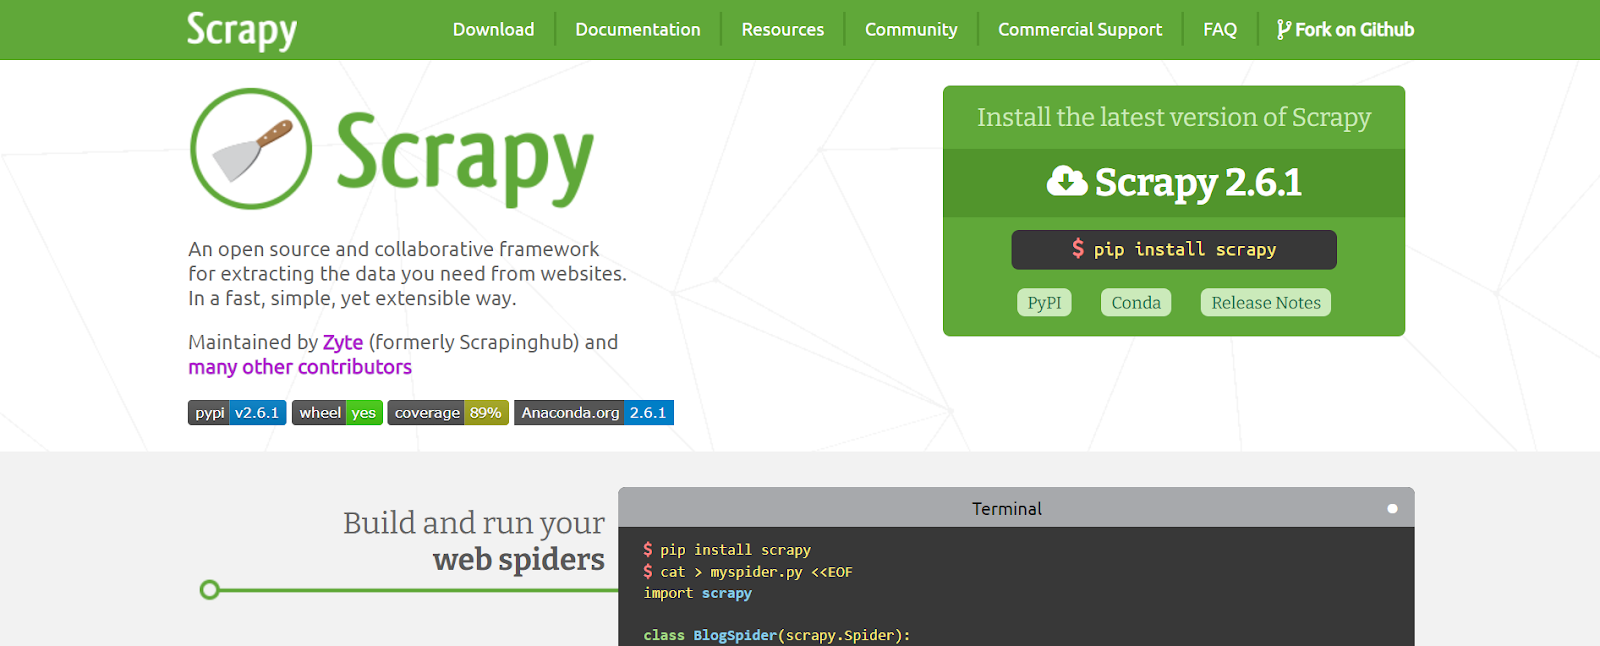Click the 'Install the latest version of Scrapy' heading
Screen dimensions: 1600x646
click(x=1174, y=118)
